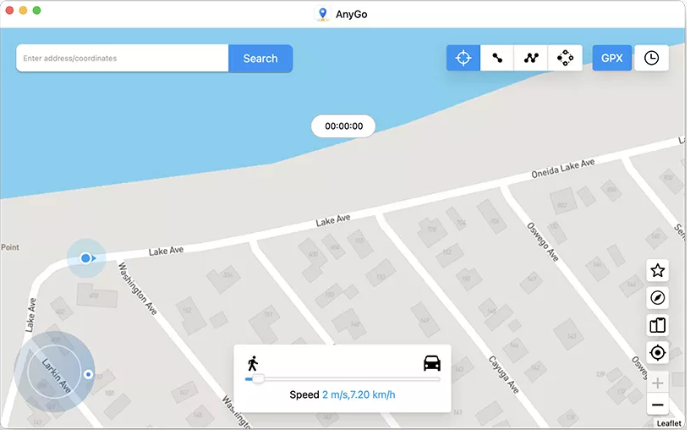This screenshot has height=430, width=687.
Task: Click the car speed icon
Action: (432, 363)
